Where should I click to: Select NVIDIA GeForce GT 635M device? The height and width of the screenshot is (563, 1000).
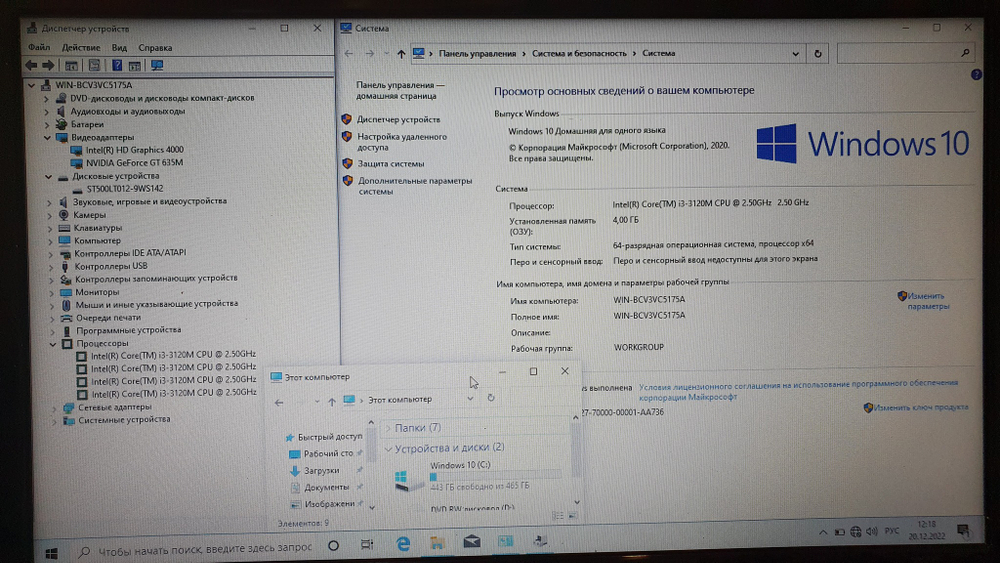pos(134,163)
